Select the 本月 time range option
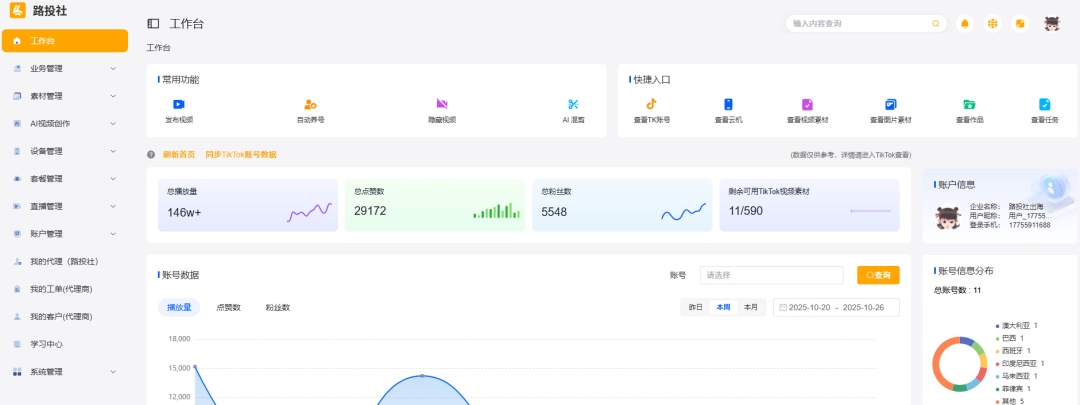Screen dimensions: 1080x405 click(x=750, y=307)
